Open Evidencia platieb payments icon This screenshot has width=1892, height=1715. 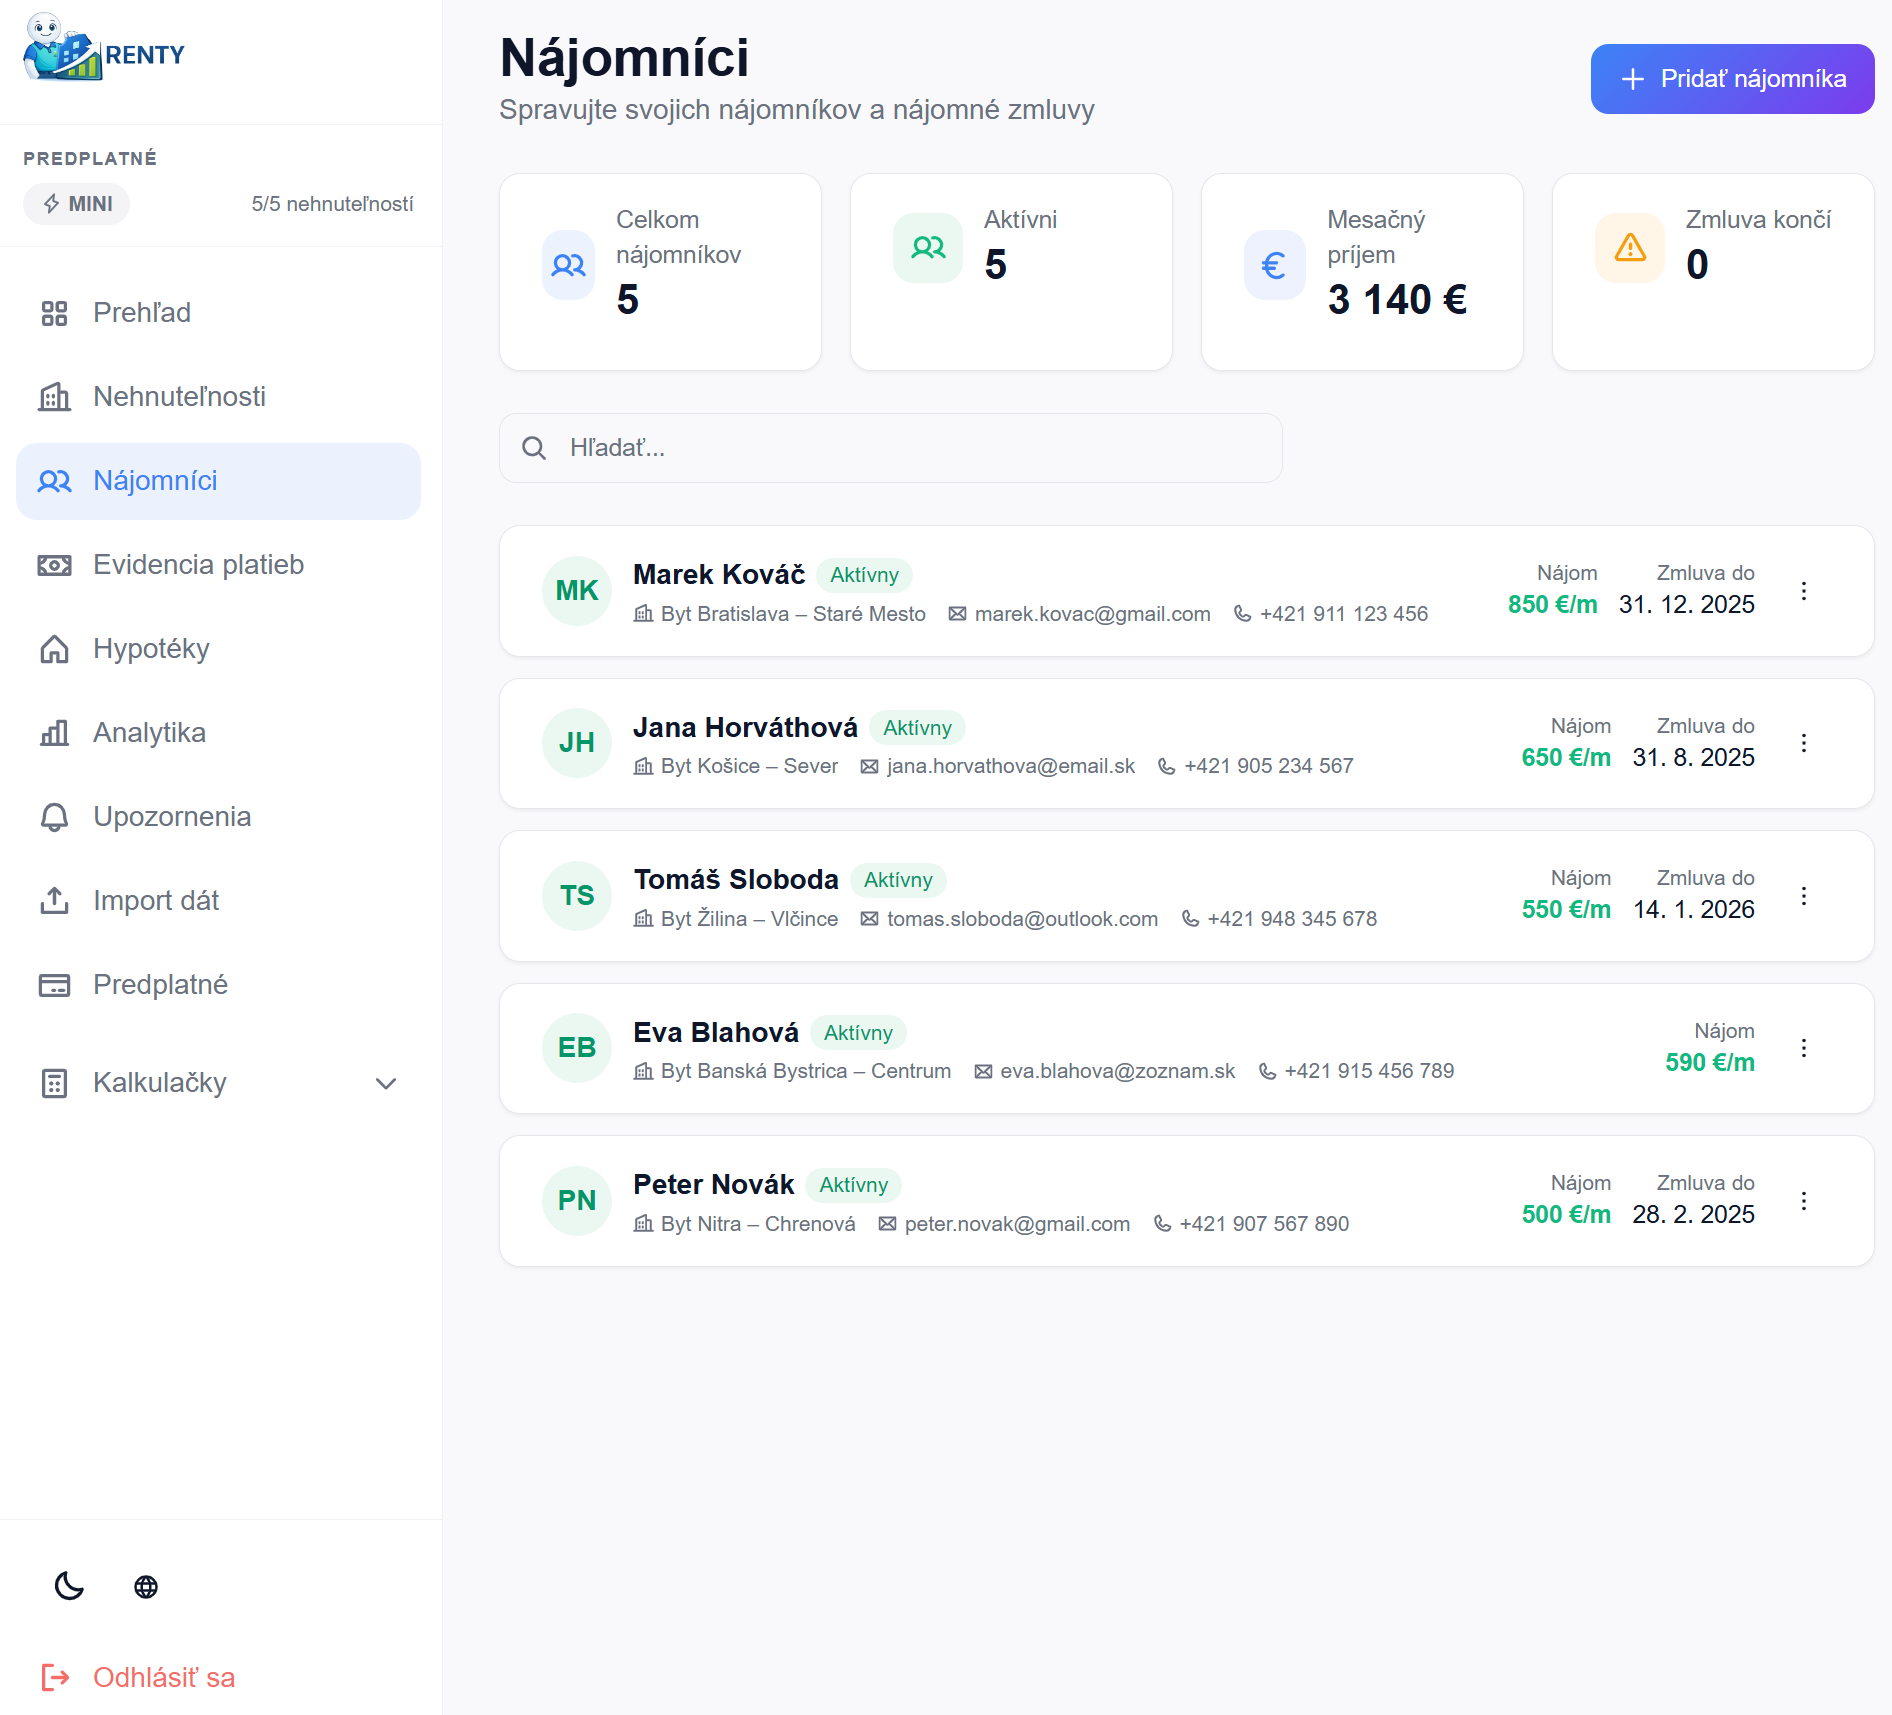point(55,564)
